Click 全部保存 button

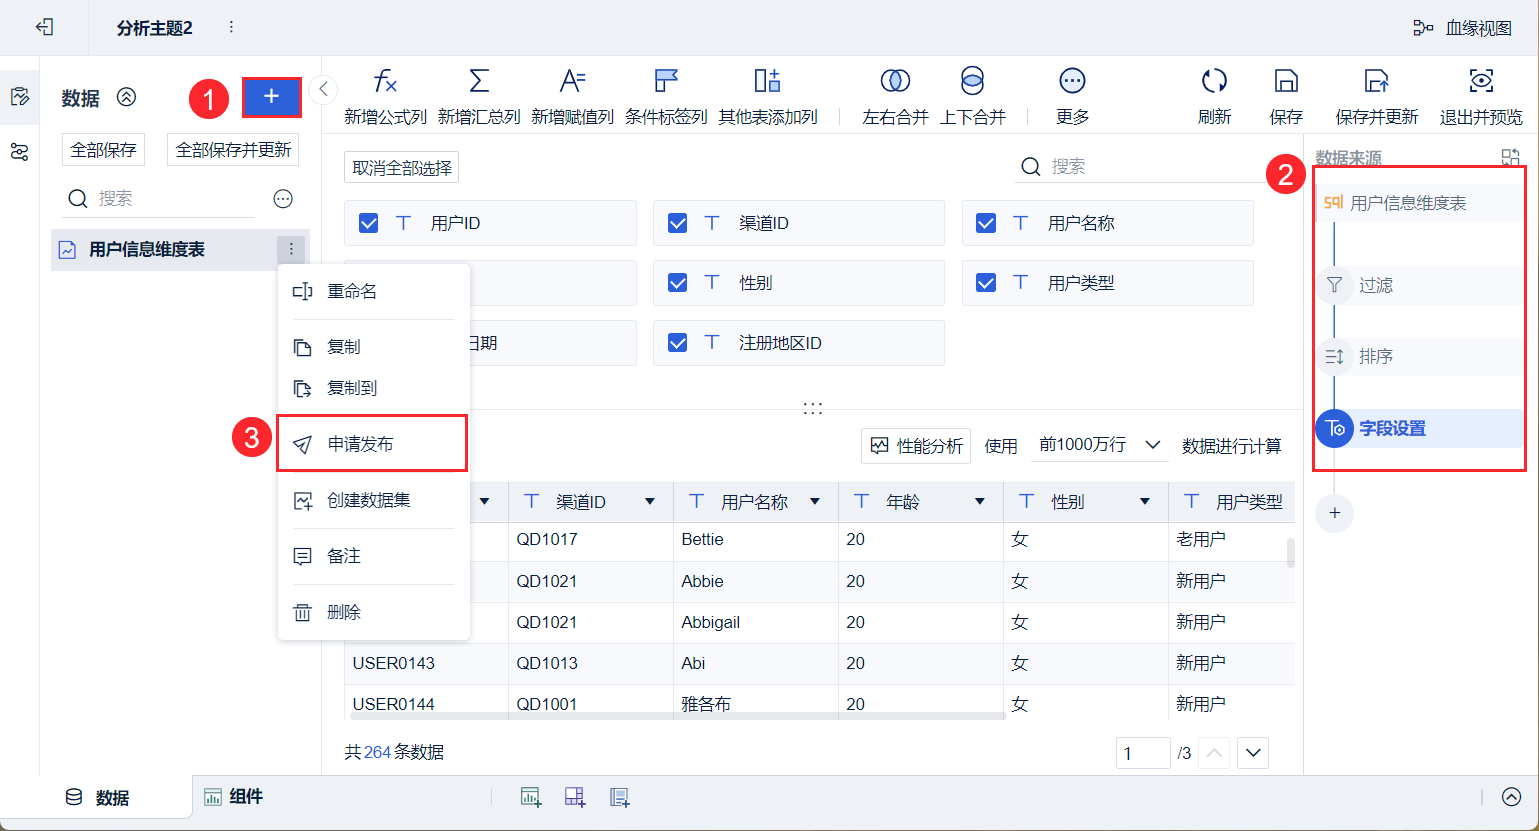tap(103, 150)
